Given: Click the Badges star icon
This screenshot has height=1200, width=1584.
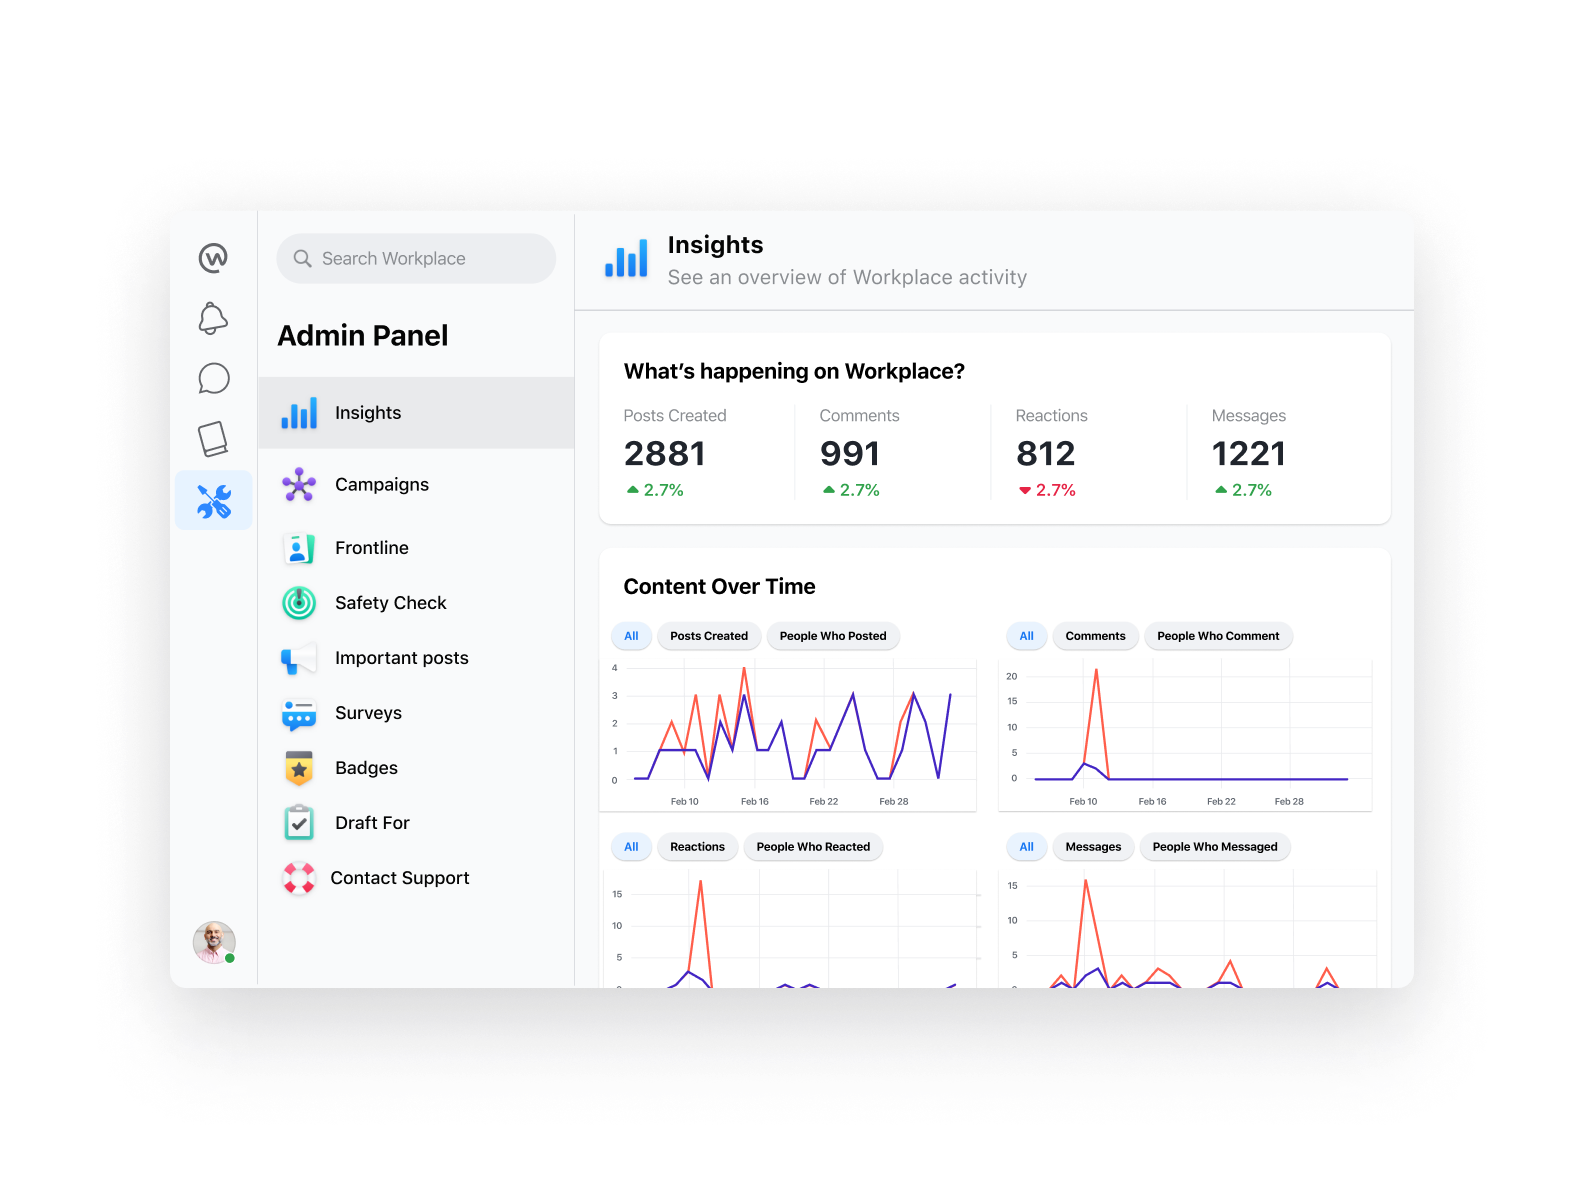Looking at the screenshot, I should click(x=299, y=768).
